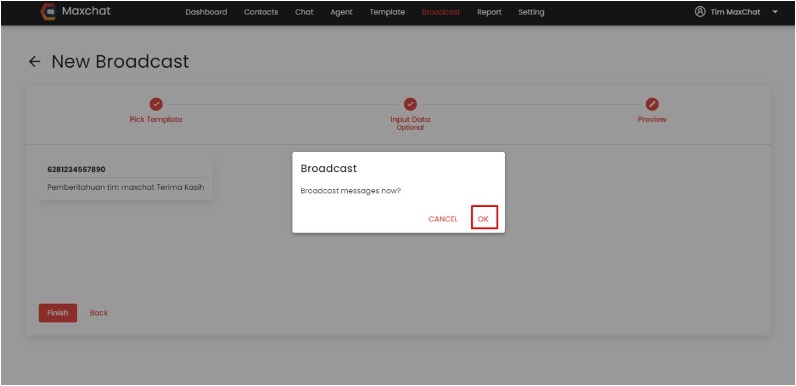Image resolution: width=796 pixels, height=386 pixels.
Task: Click the Maxchat logo icon
Action: pos(48,12)
